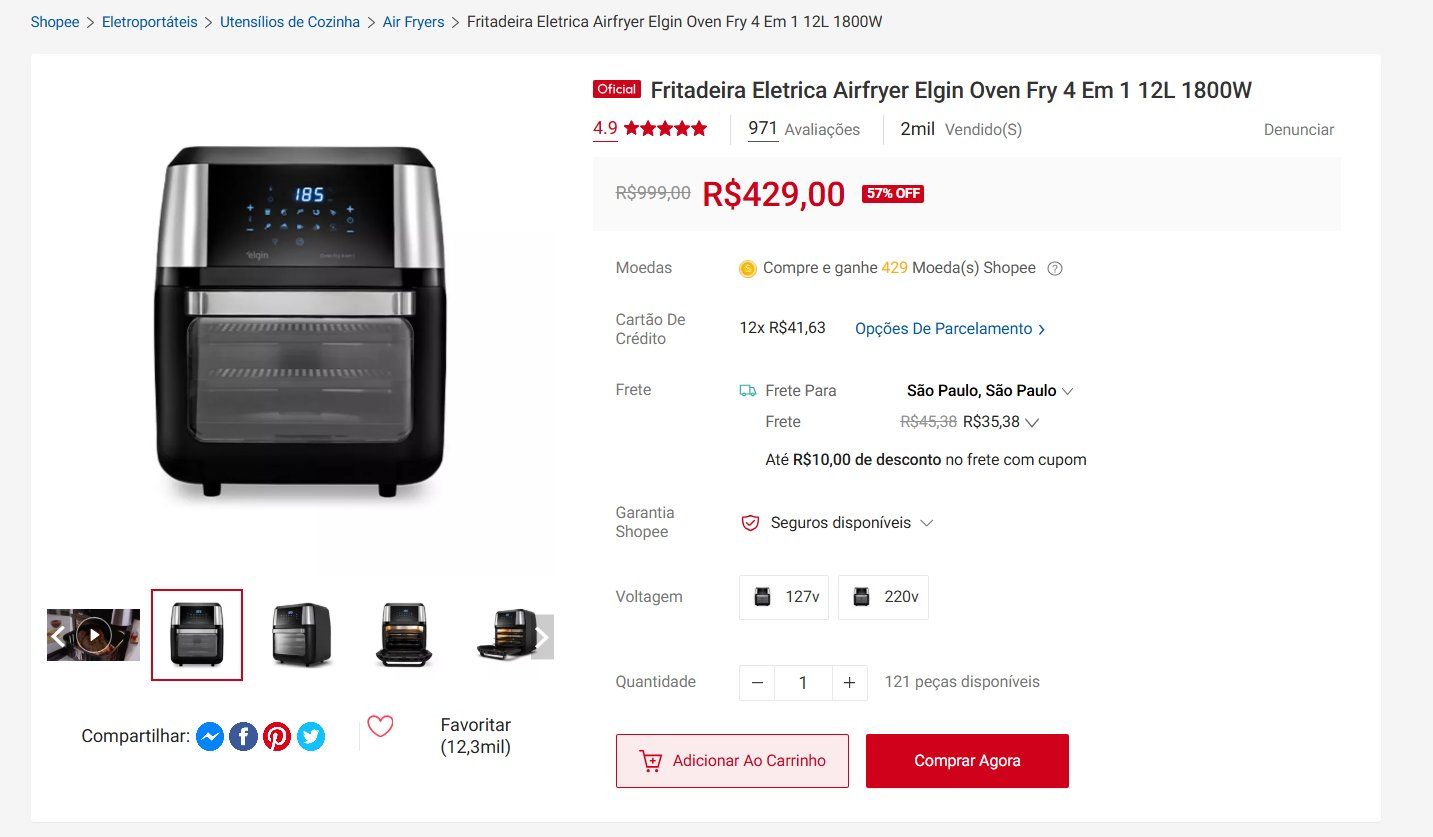Go to Eletroportáteis breadcrumb category

tap(150, 22)
